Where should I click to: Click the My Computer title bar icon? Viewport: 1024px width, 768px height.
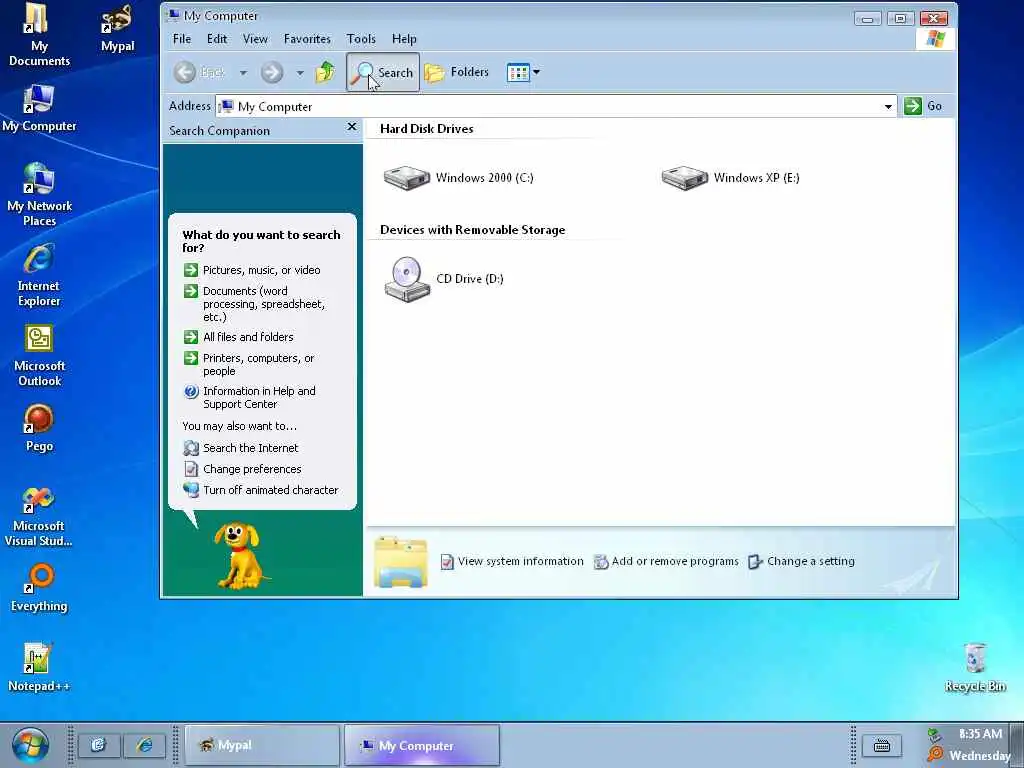(x=174, y=15)
